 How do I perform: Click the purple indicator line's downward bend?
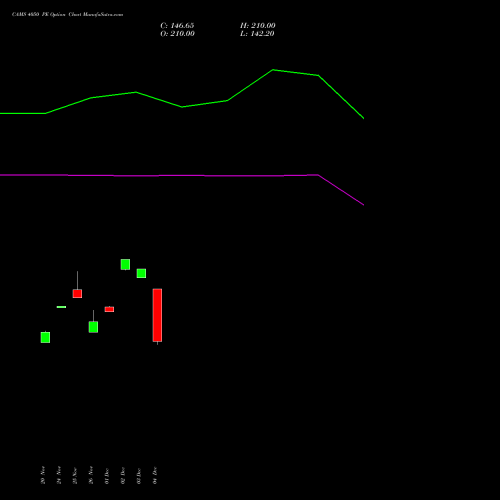(318, 175)
